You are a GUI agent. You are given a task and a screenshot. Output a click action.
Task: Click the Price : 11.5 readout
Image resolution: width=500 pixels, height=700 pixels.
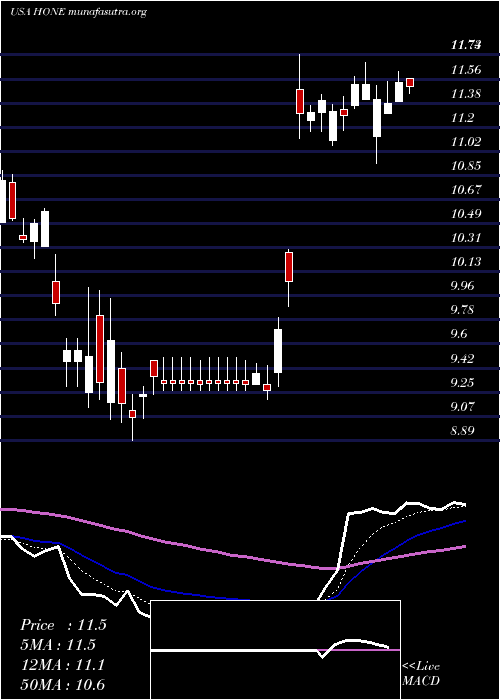click(x=63, y=625)
